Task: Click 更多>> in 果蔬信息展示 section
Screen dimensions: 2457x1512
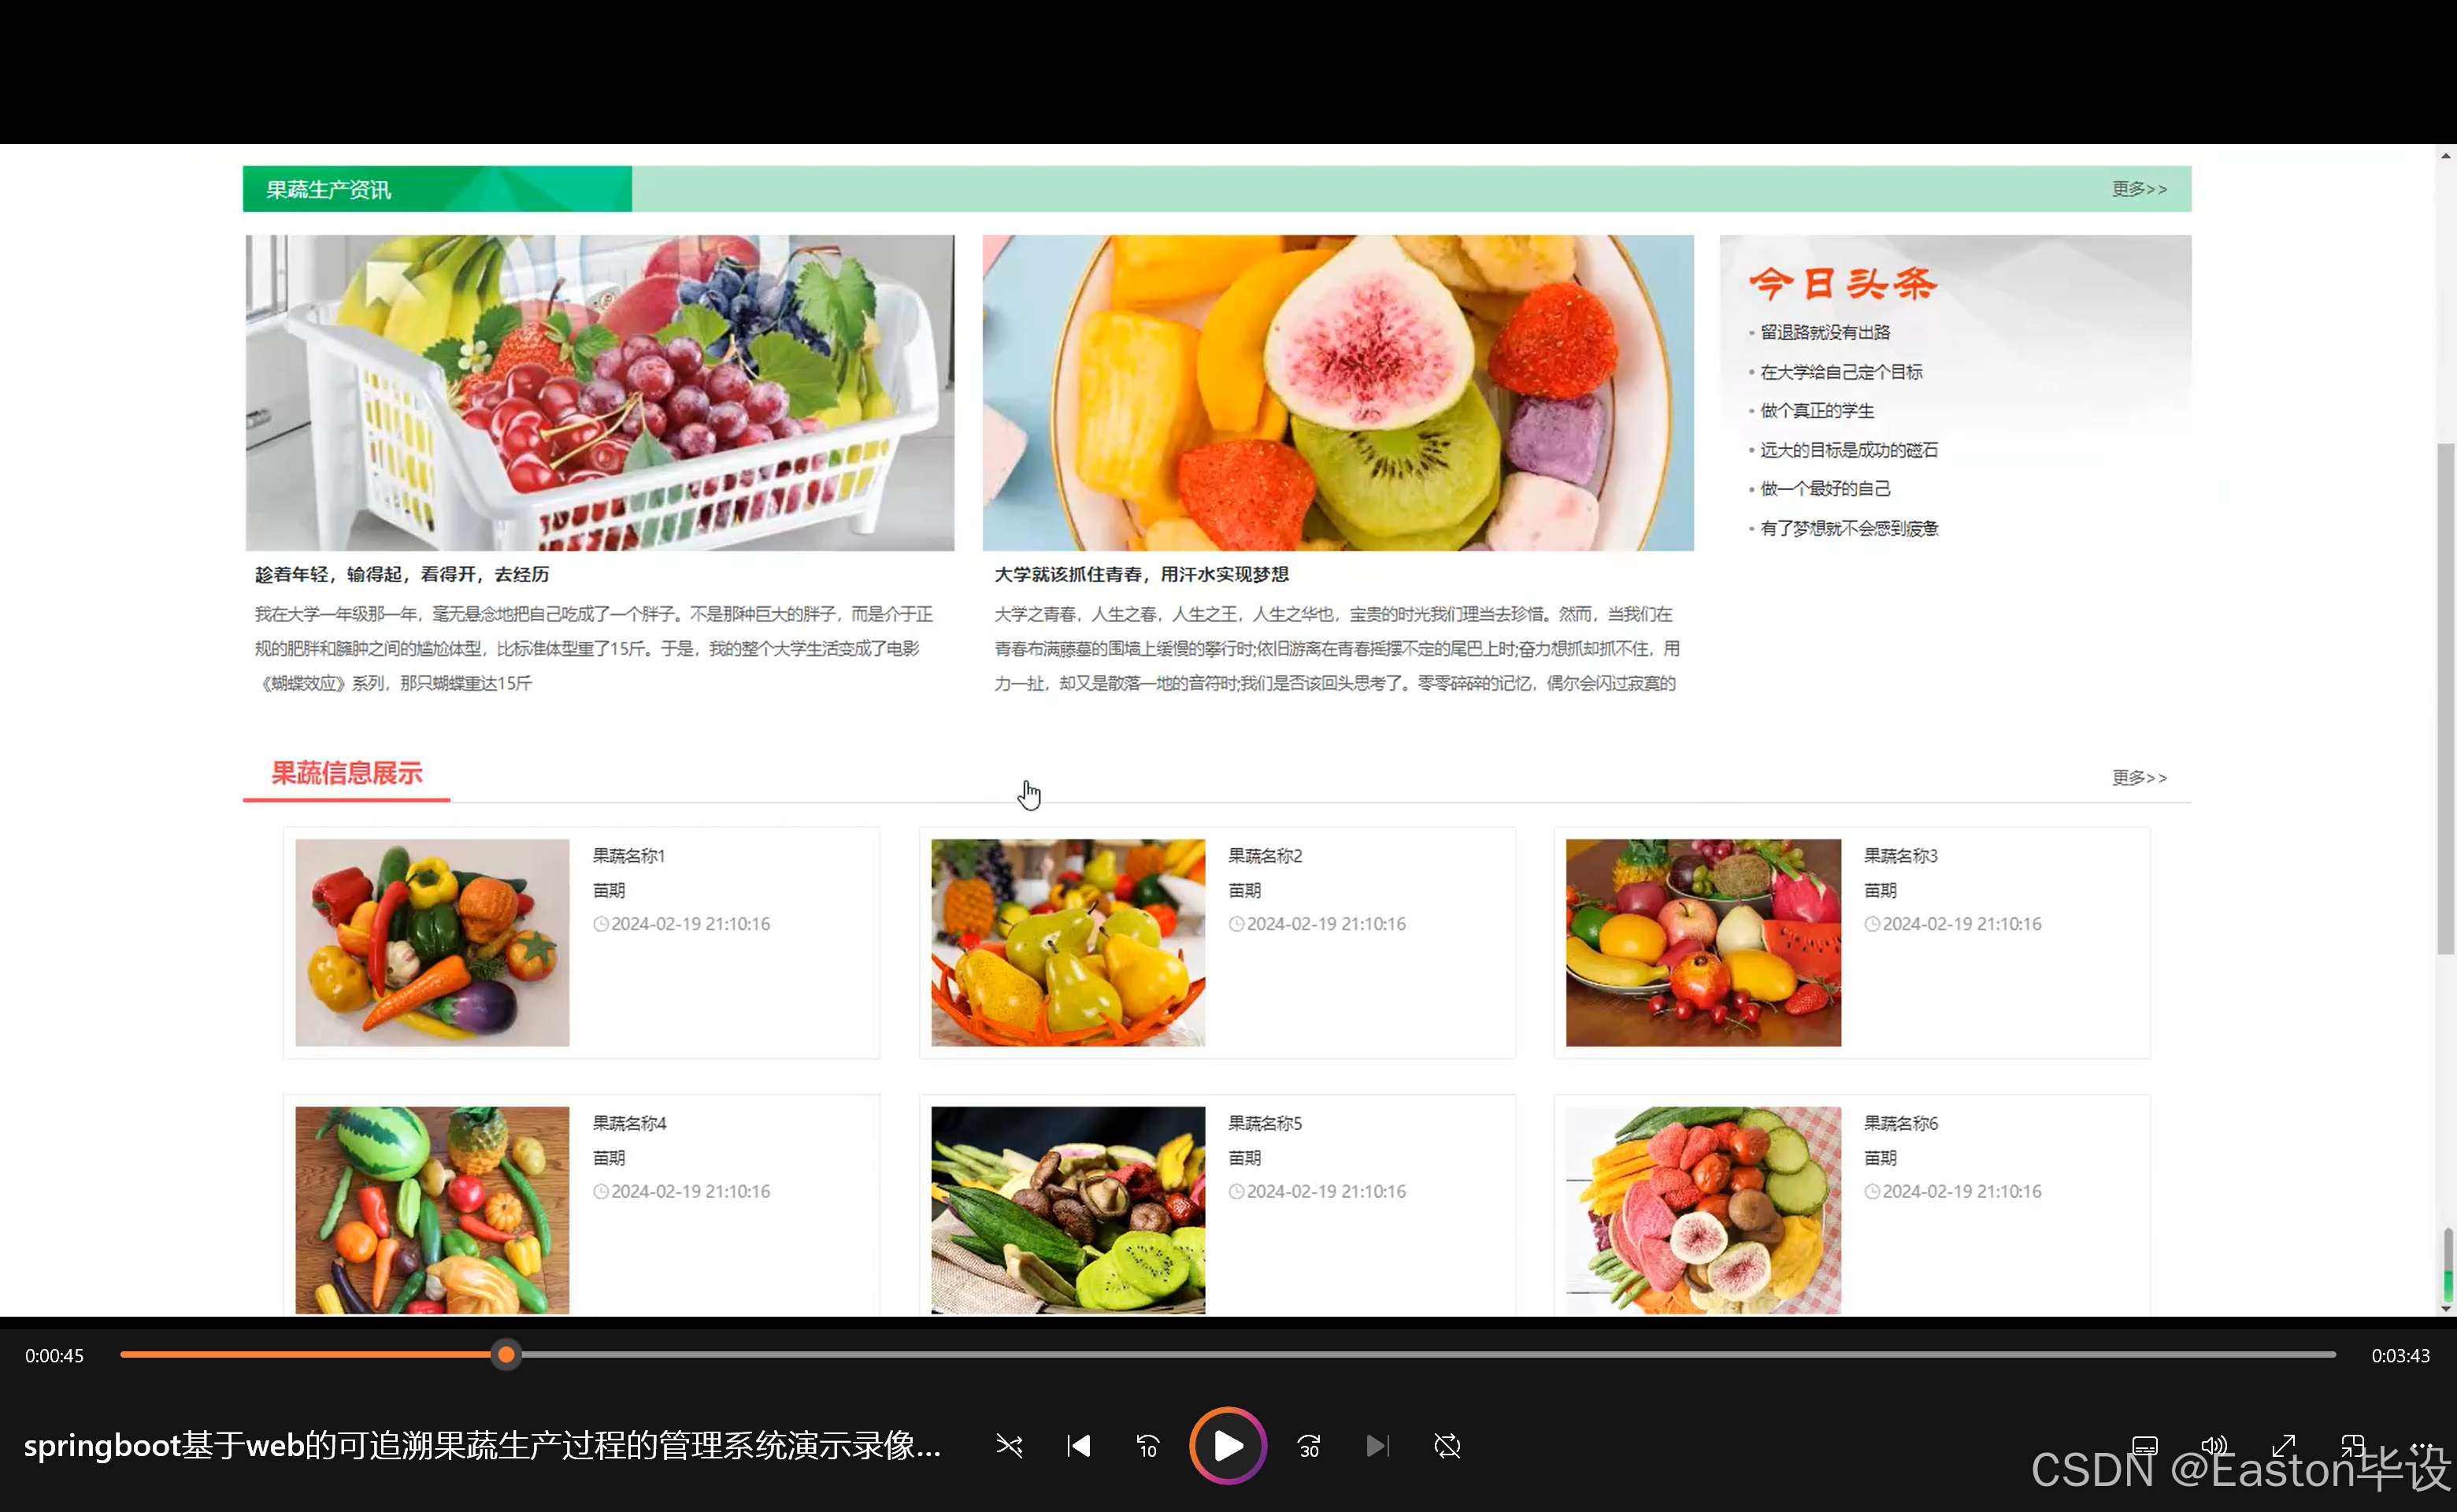Action: 2139,778
